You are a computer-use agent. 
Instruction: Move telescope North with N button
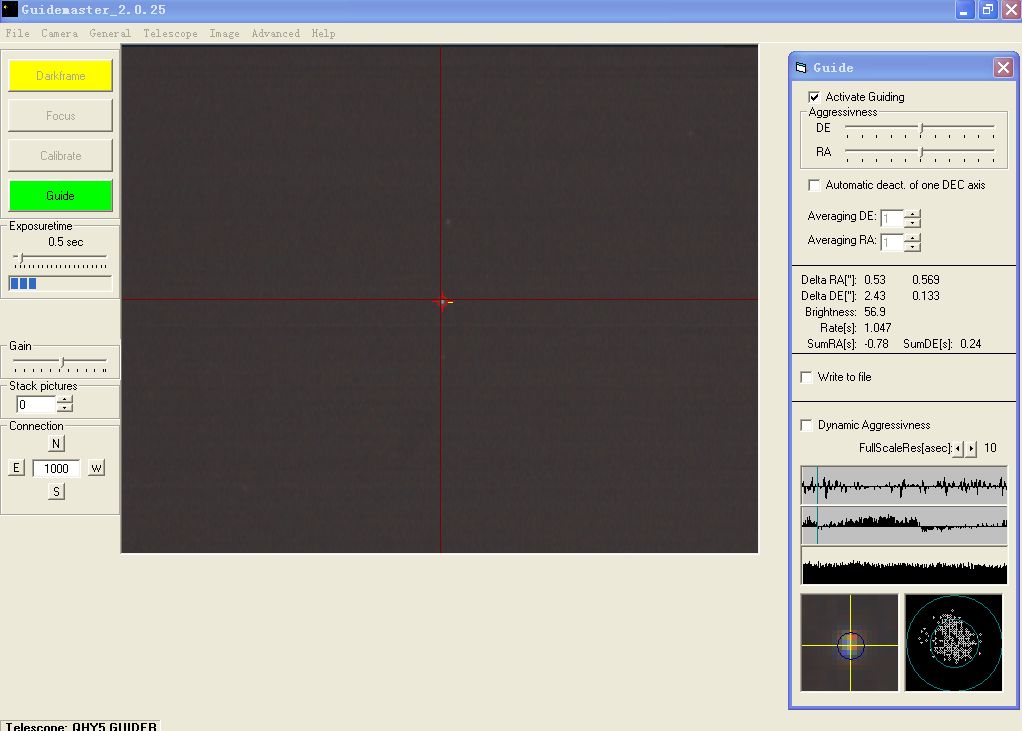coord(56,444)
